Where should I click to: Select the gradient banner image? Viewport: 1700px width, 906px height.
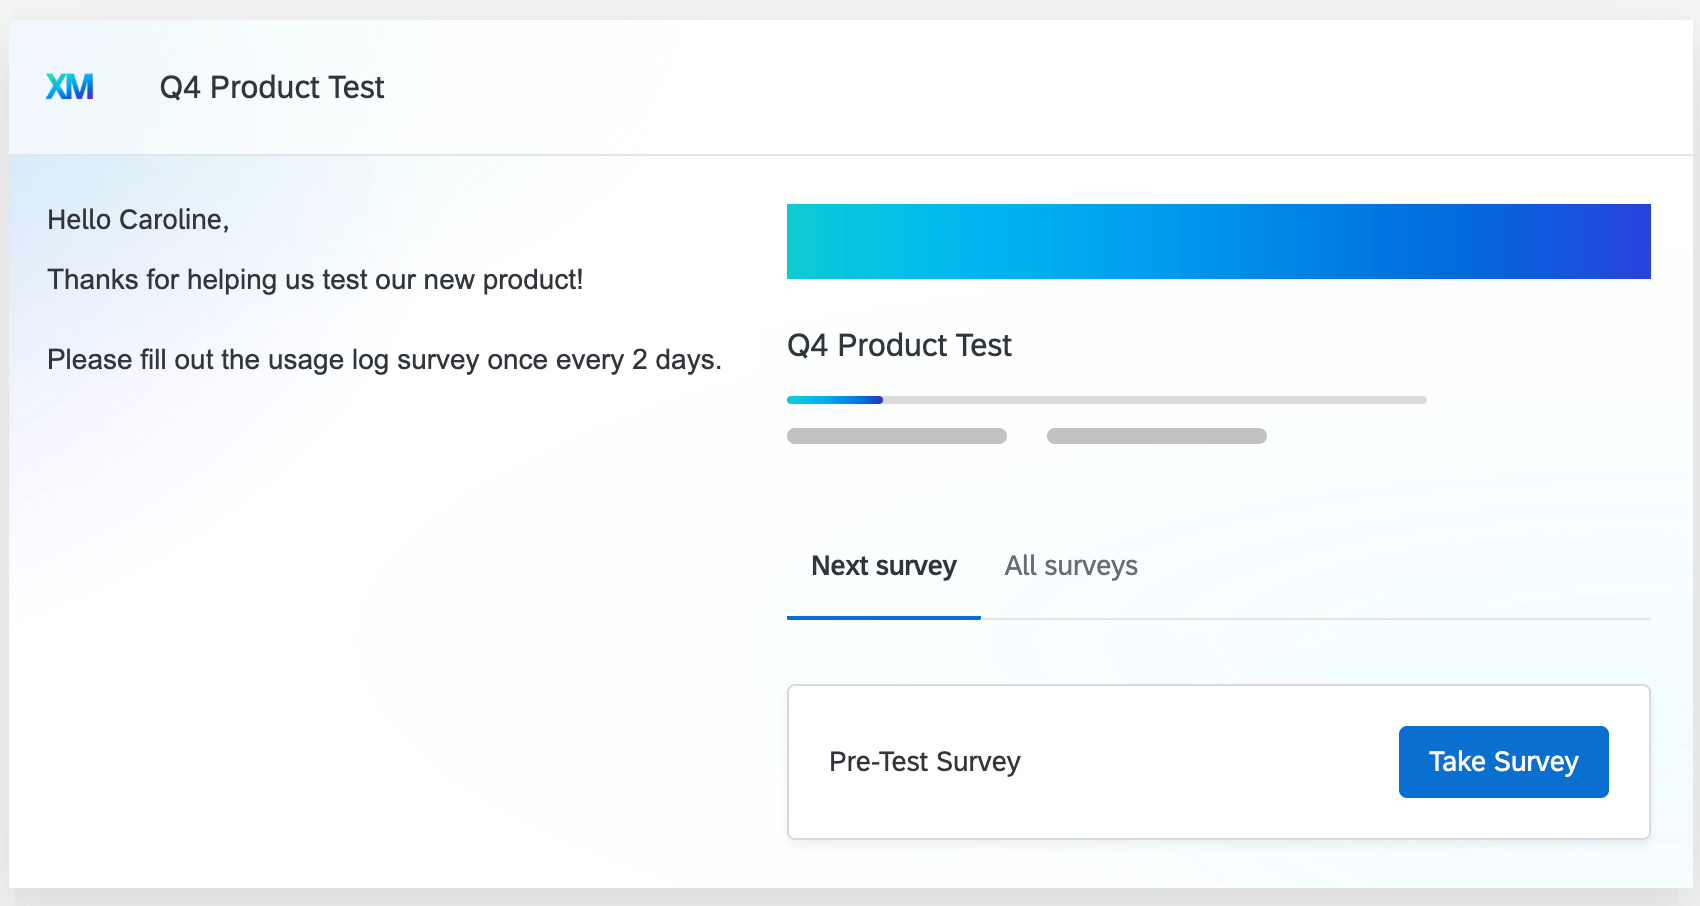click(1218, 241)
